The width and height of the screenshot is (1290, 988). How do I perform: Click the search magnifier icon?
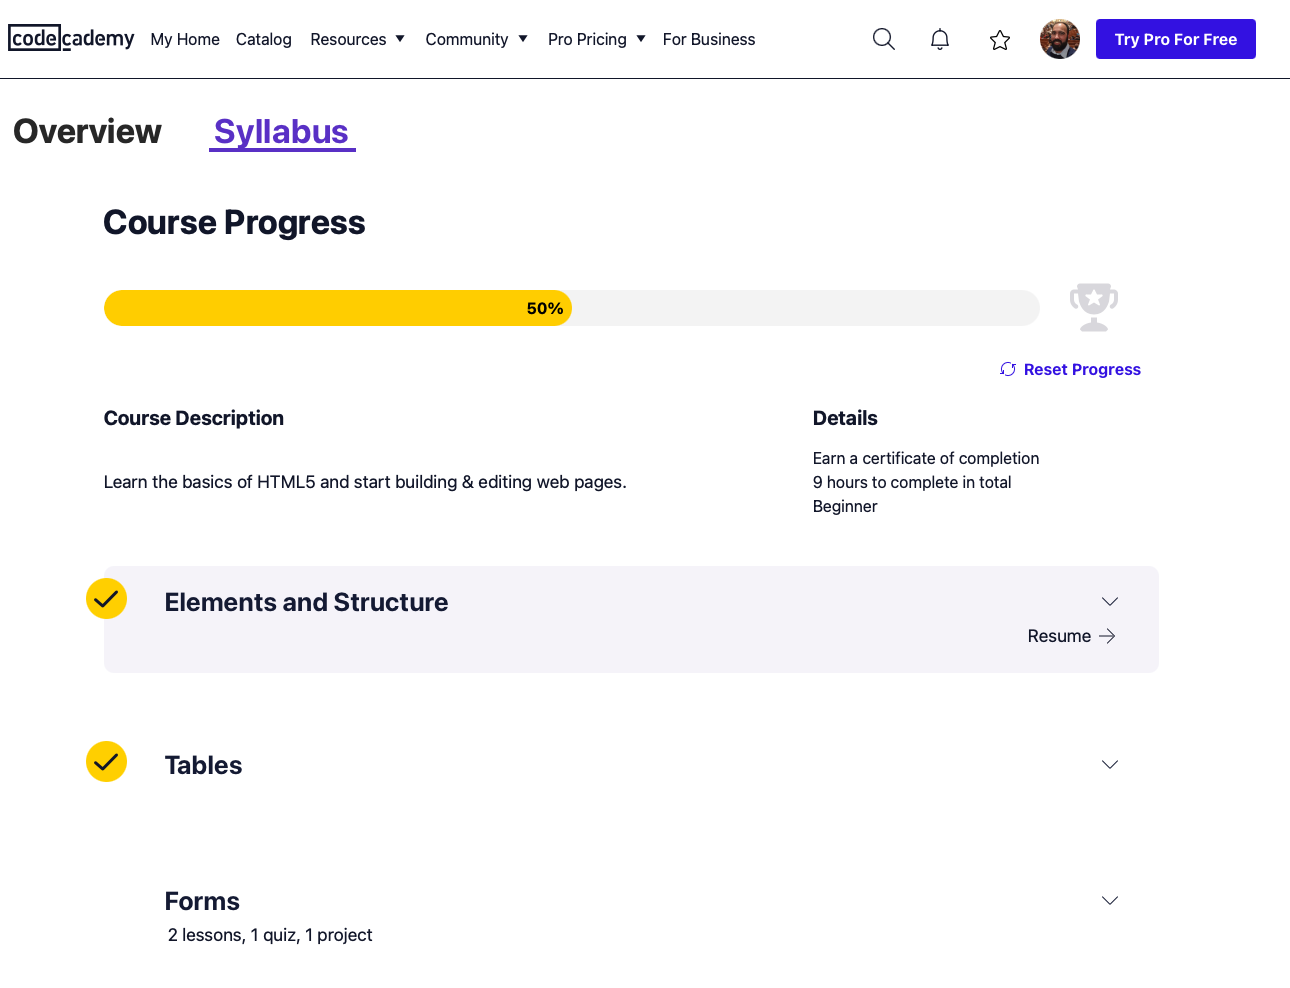883,39
